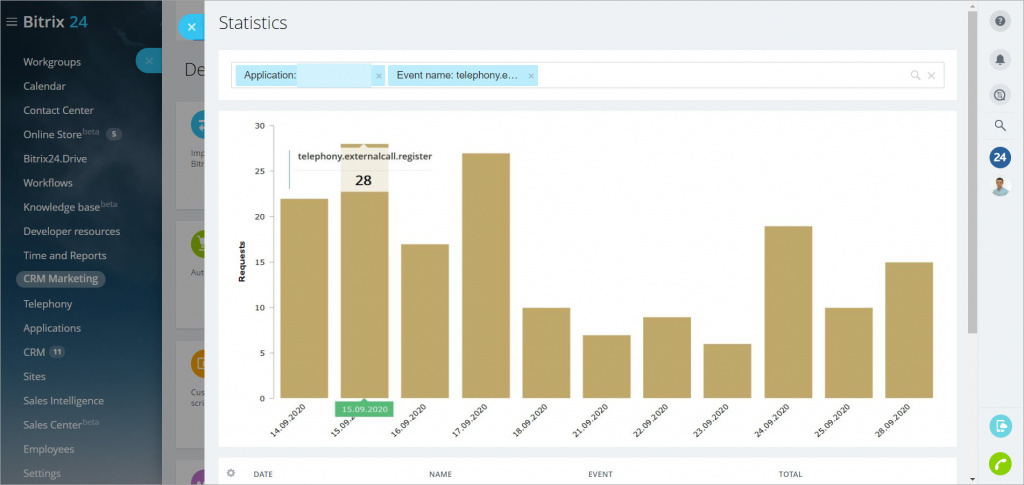Open Workgroups in left menu
This screenshot has width=1024, height=485.
[x=52, y=62]
